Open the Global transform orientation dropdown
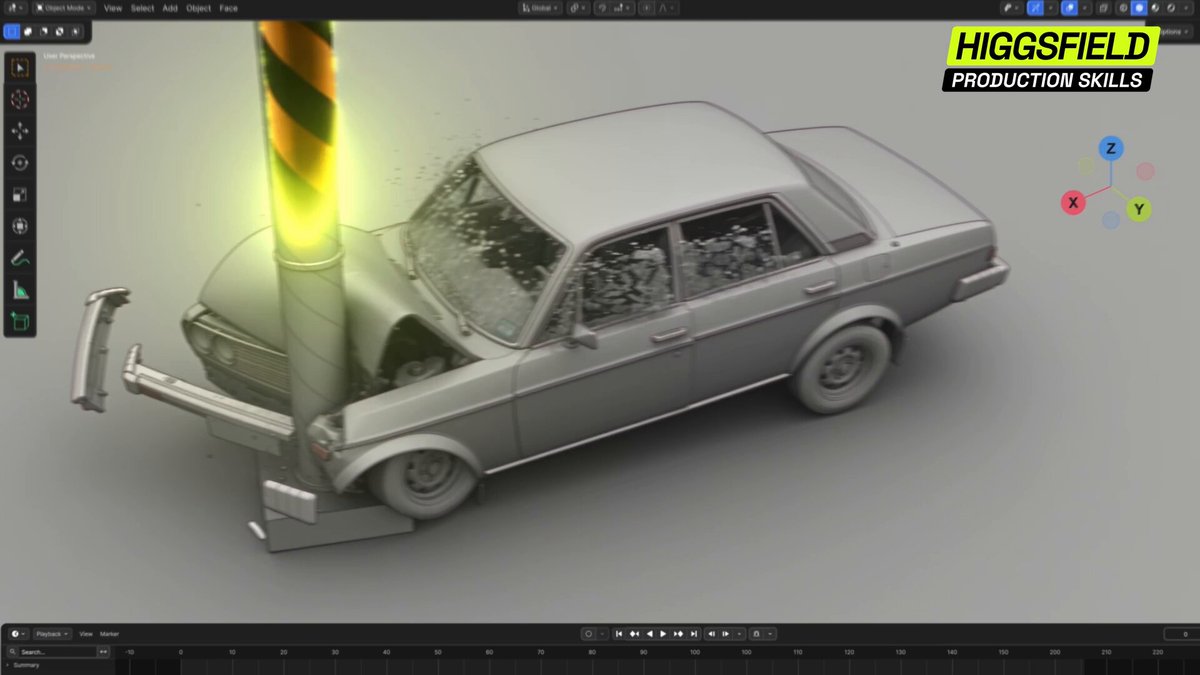 tap(539, 8)
